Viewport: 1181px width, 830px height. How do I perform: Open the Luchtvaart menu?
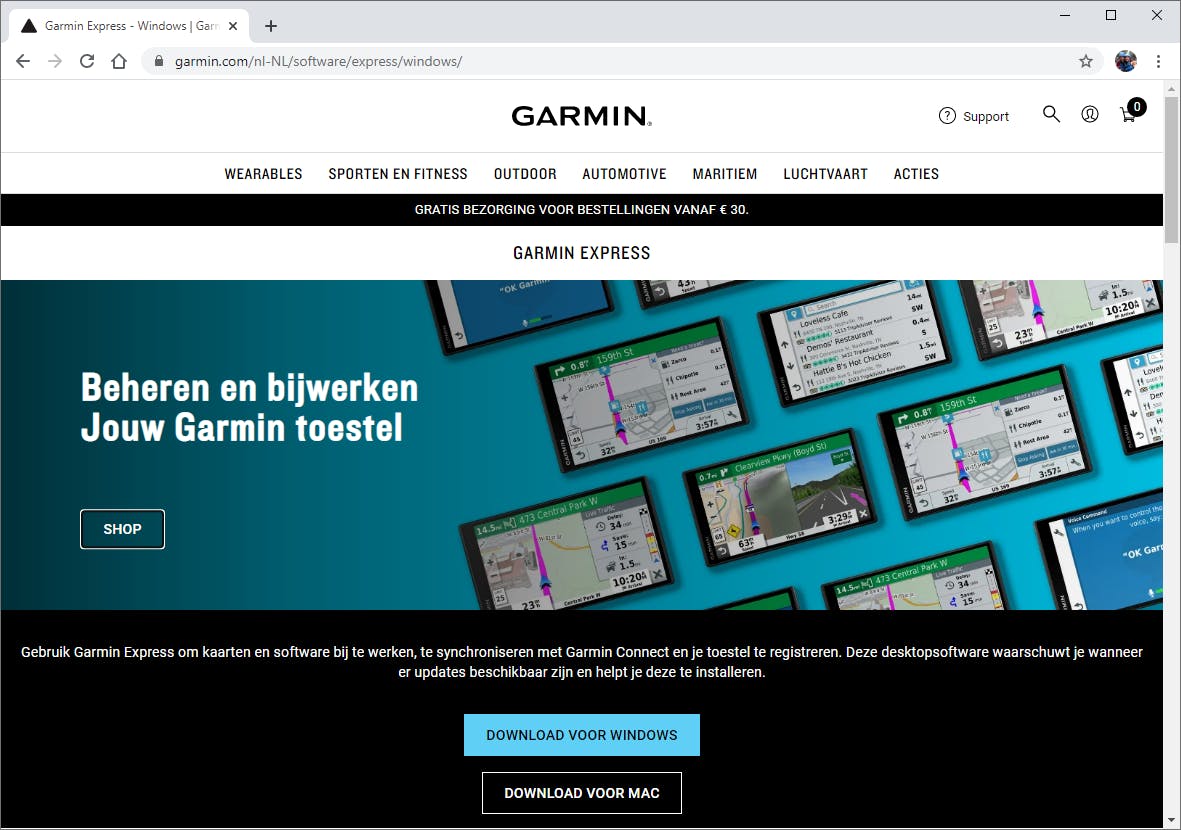(x=825, y=174)
